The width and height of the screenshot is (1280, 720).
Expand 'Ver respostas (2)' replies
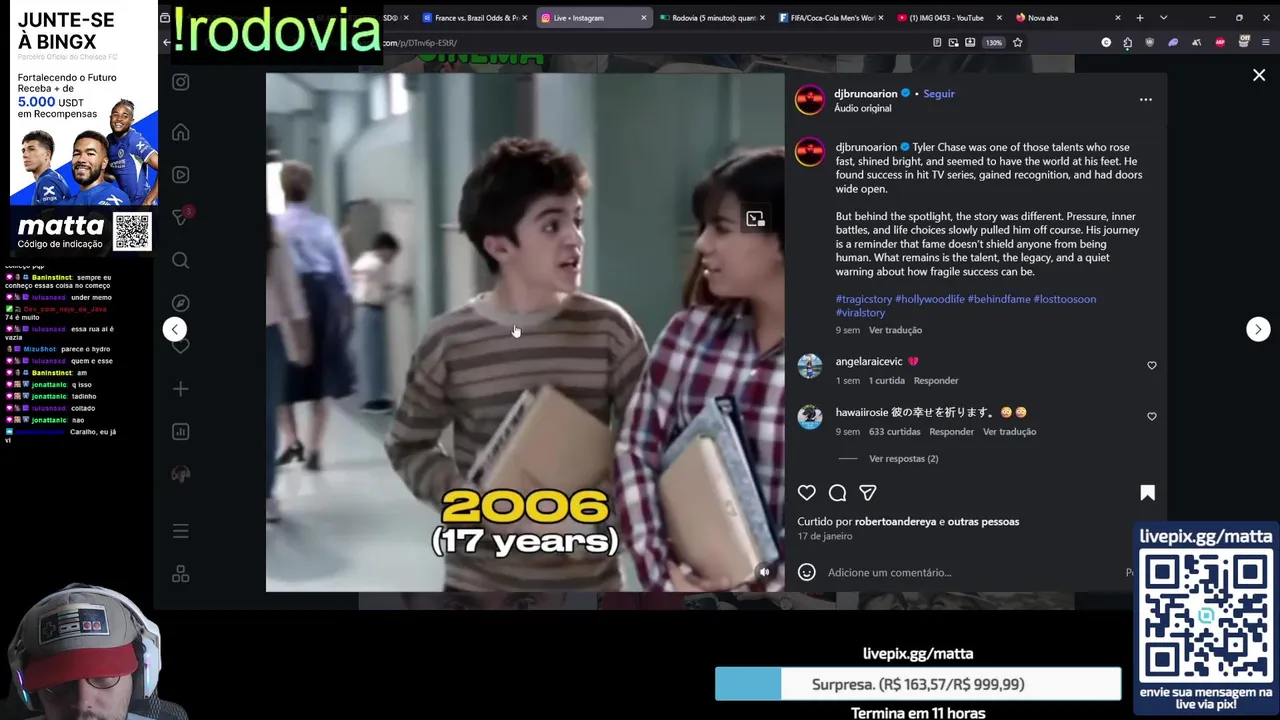(903, 459)
